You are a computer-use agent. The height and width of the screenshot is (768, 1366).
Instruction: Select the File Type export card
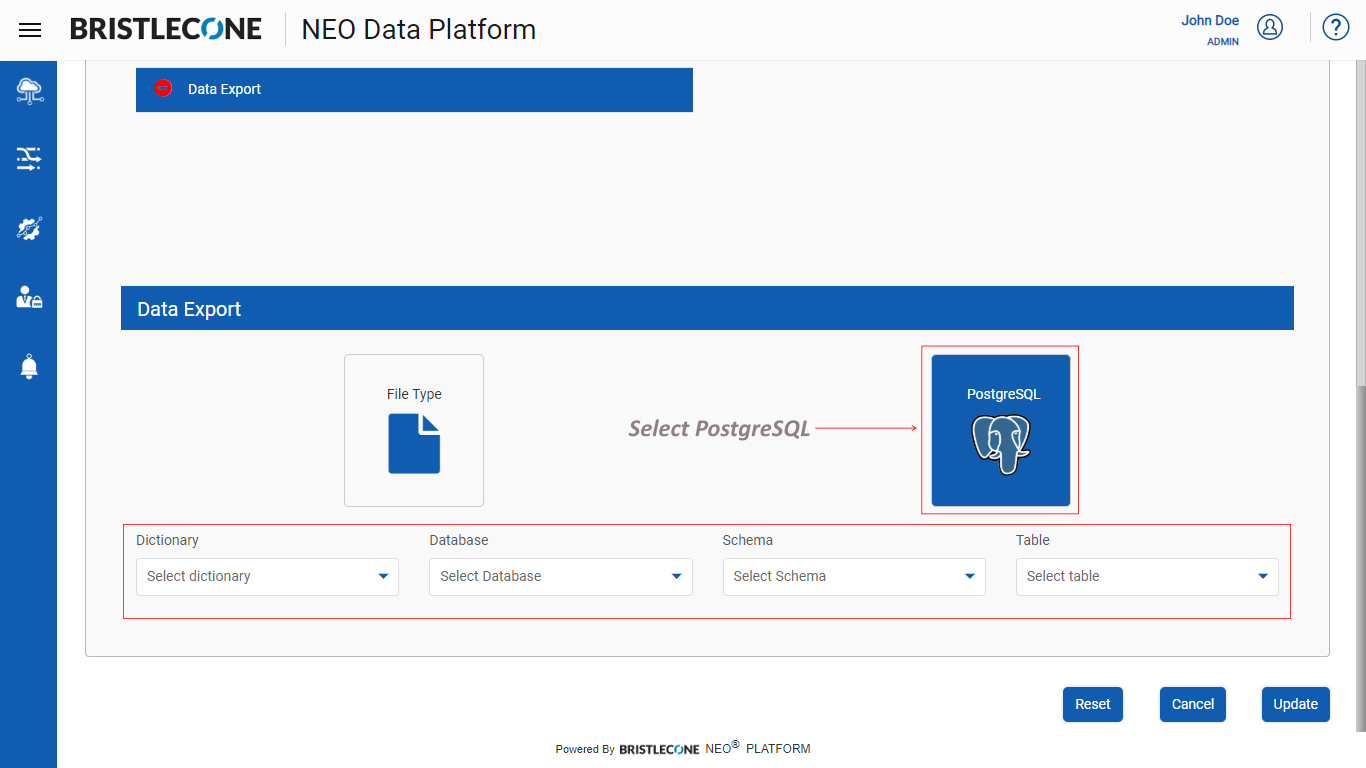point(414,430)
